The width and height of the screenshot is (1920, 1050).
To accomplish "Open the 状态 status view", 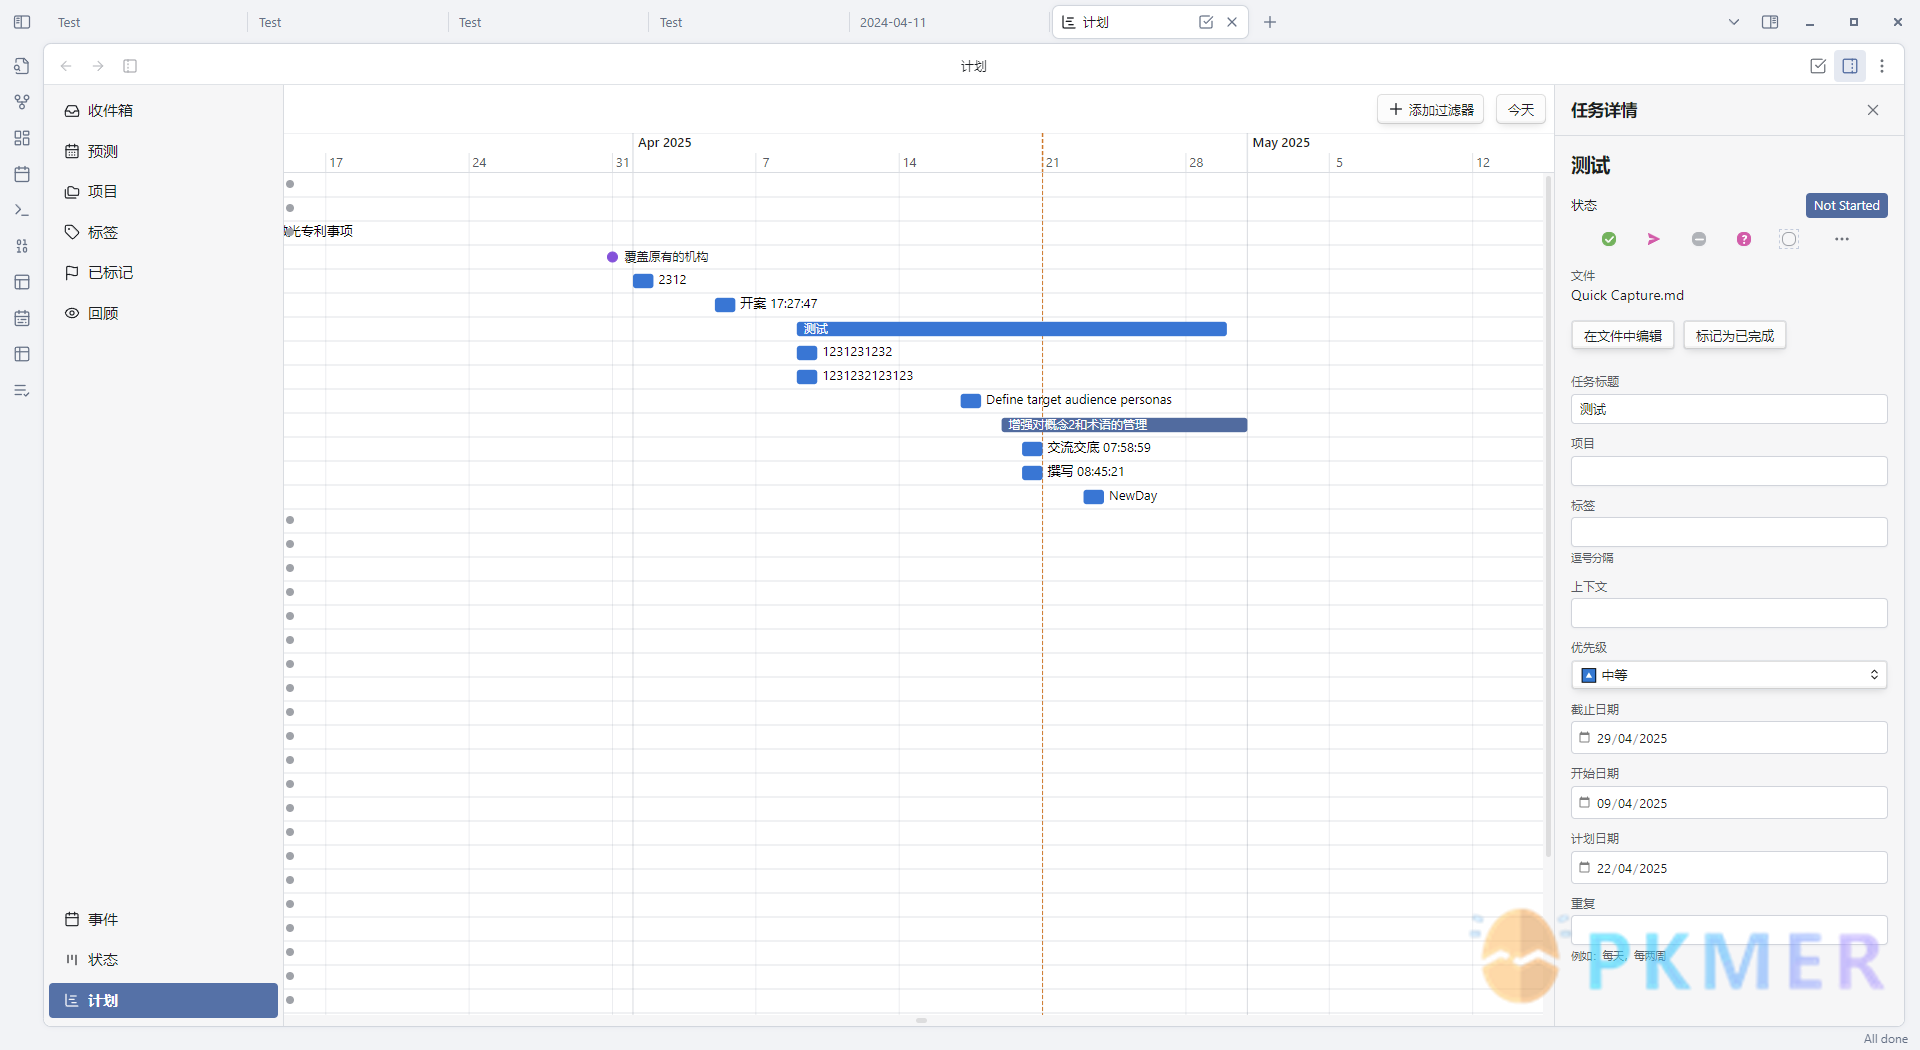I will (164, 960).
